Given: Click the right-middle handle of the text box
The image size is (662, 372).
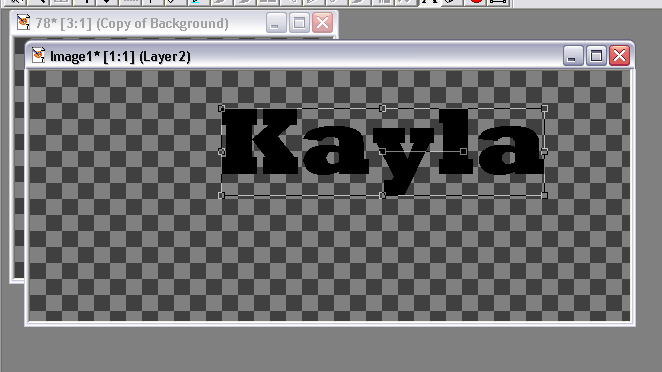Looking at the screenshot, I should [x=545, y=152].
